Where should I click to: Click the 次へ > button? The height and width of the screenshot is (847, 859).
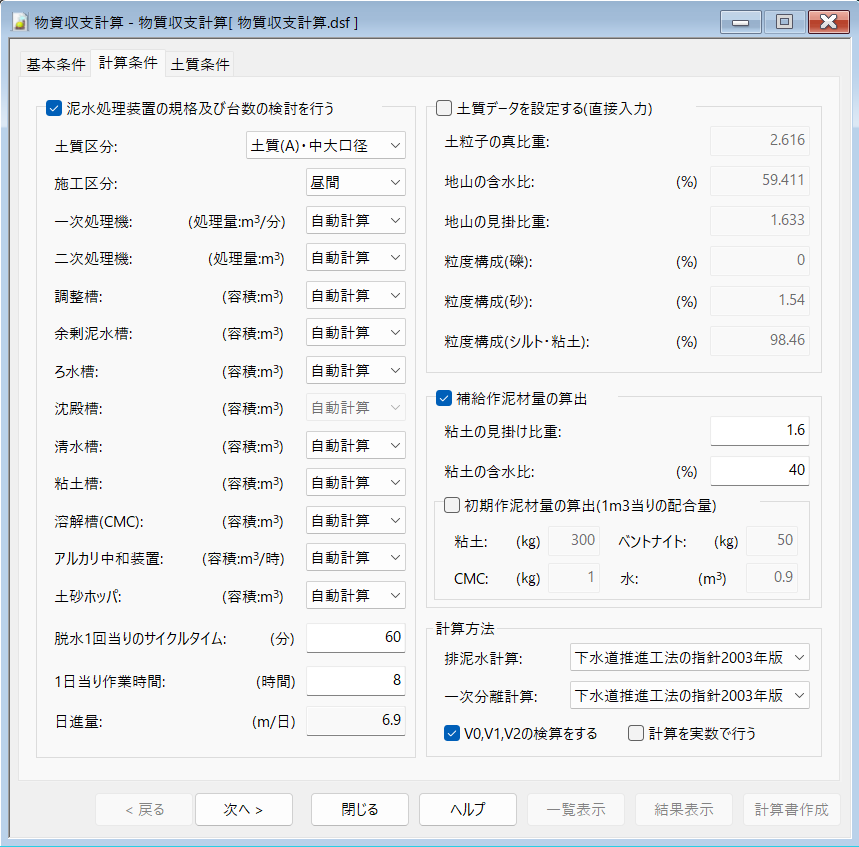tap(243, 809)
